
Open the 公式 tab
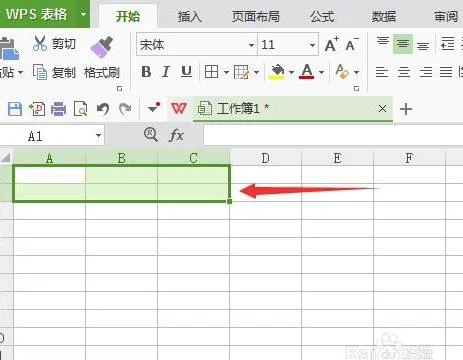322,16
